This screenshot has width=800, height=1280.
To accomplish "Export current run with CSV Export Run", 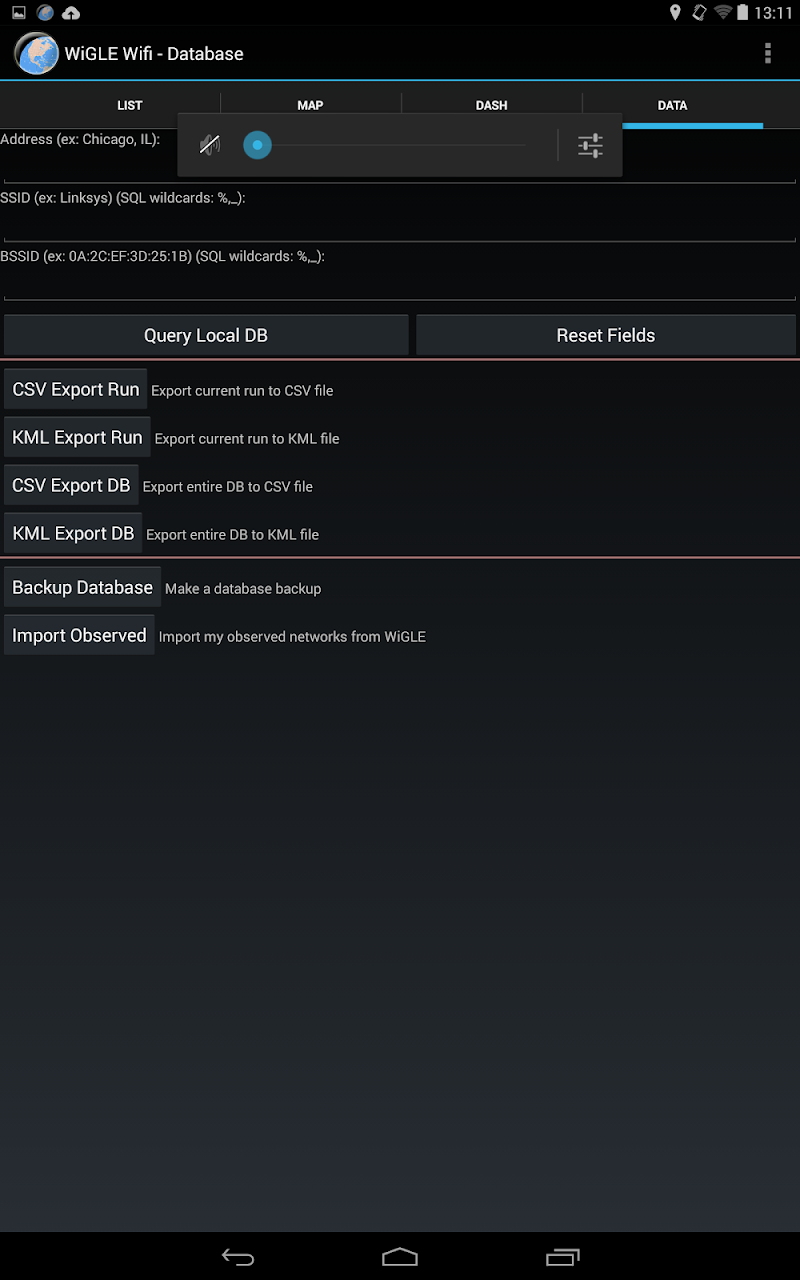I will (x=76, y=389).
